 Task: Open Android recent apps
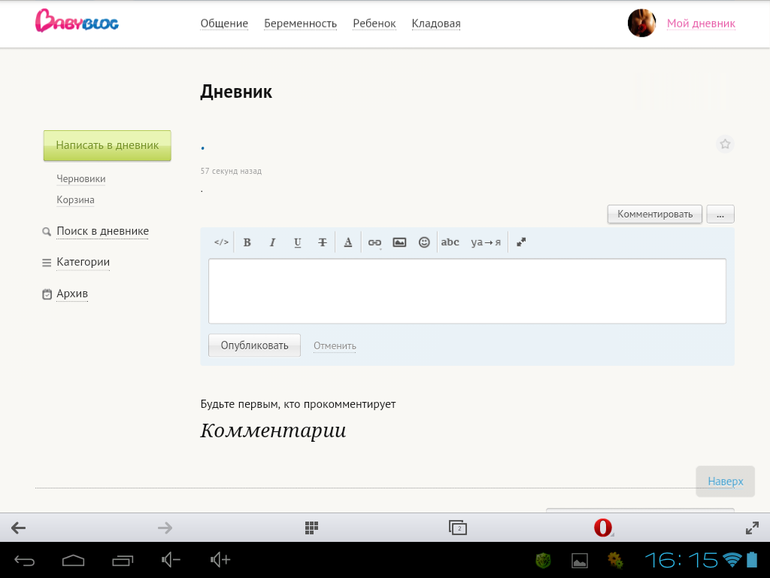pos(122,560)
